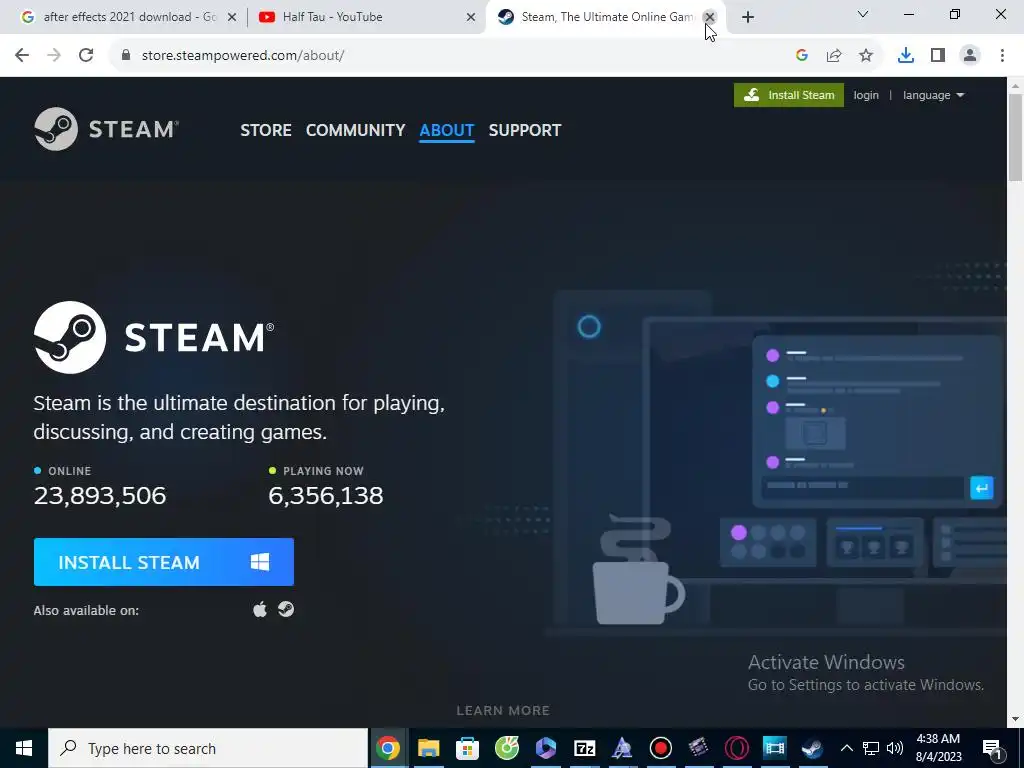
Task: Open the tab search chevron
Action: (x=863, y=14)
